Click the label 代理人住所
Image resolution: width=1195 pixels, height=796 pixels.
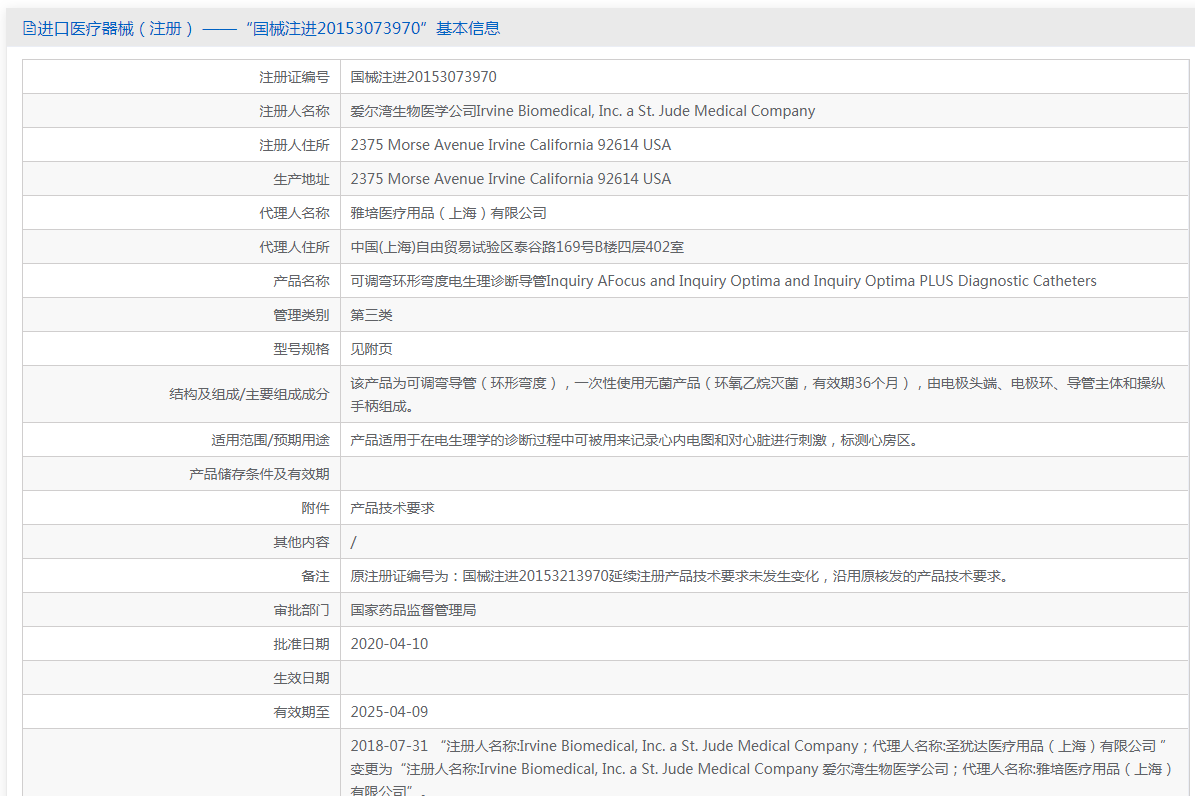294,247
